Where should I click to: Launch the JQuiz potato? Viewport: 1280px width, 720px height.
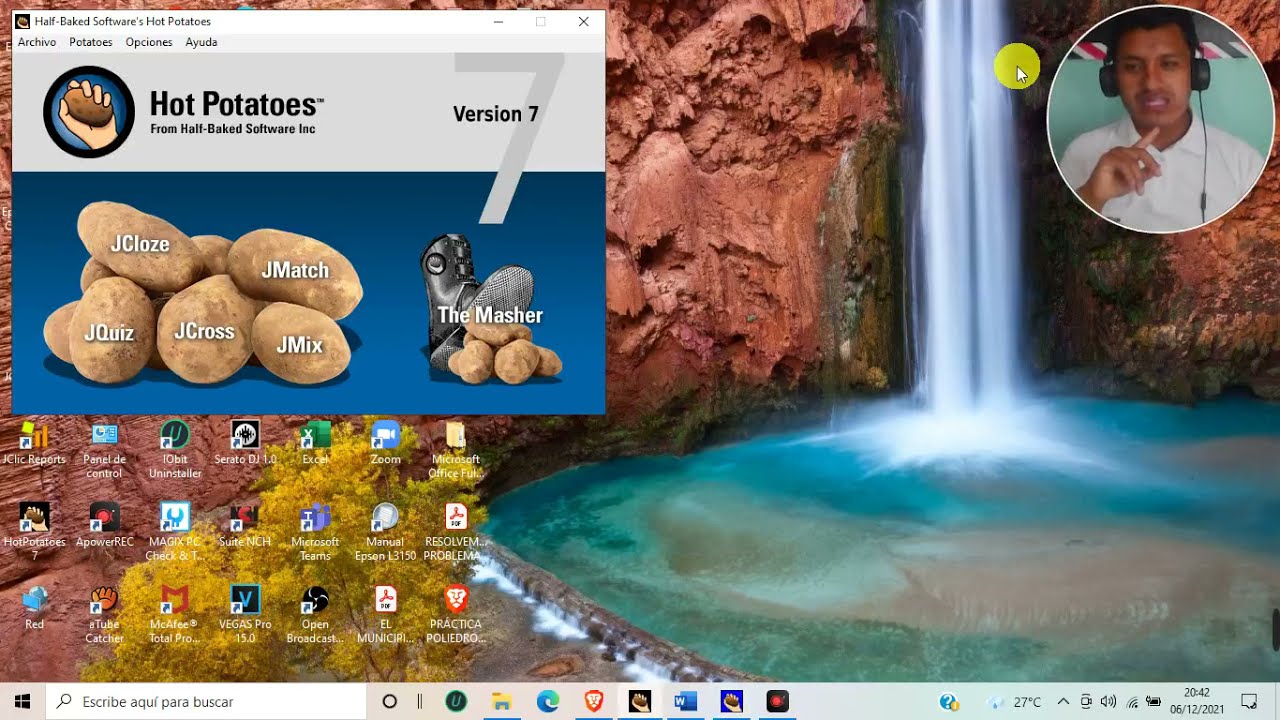(x=108, y=332)
